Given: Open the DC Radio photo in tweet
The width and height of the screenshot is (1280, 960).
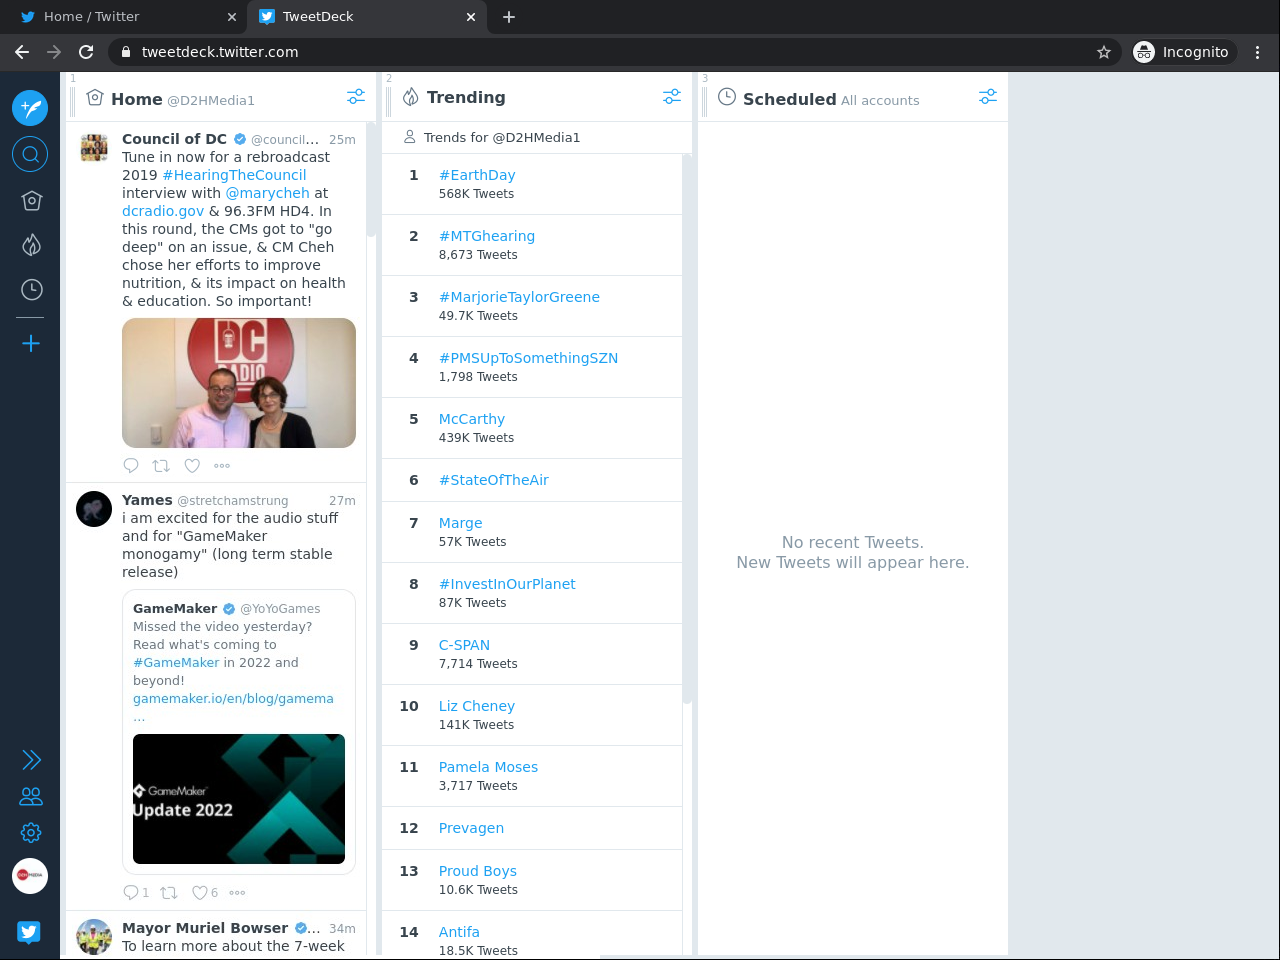Looking at the screenshot, I should (x=239, y=383).
